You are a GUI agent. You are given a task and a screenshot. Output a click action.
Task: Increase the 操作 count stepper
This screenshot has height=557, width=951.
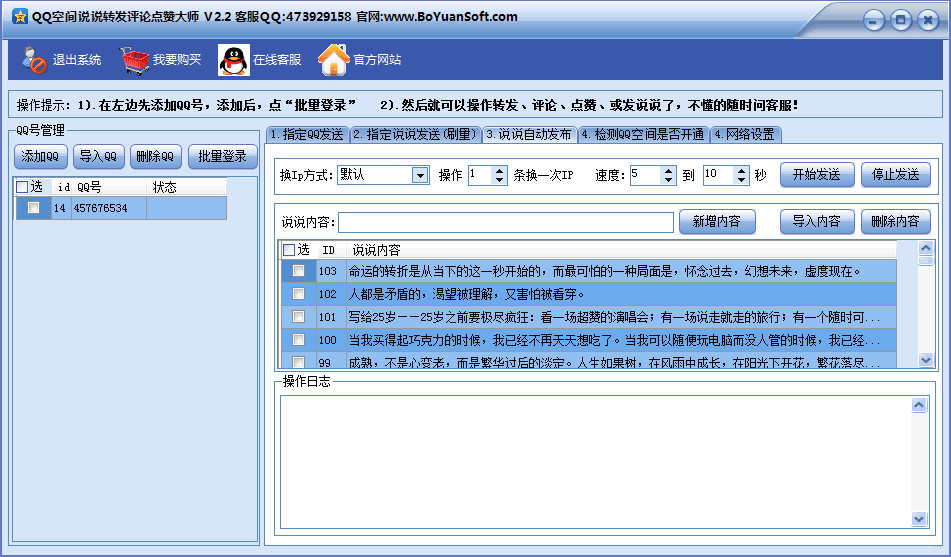coord(499,171)
